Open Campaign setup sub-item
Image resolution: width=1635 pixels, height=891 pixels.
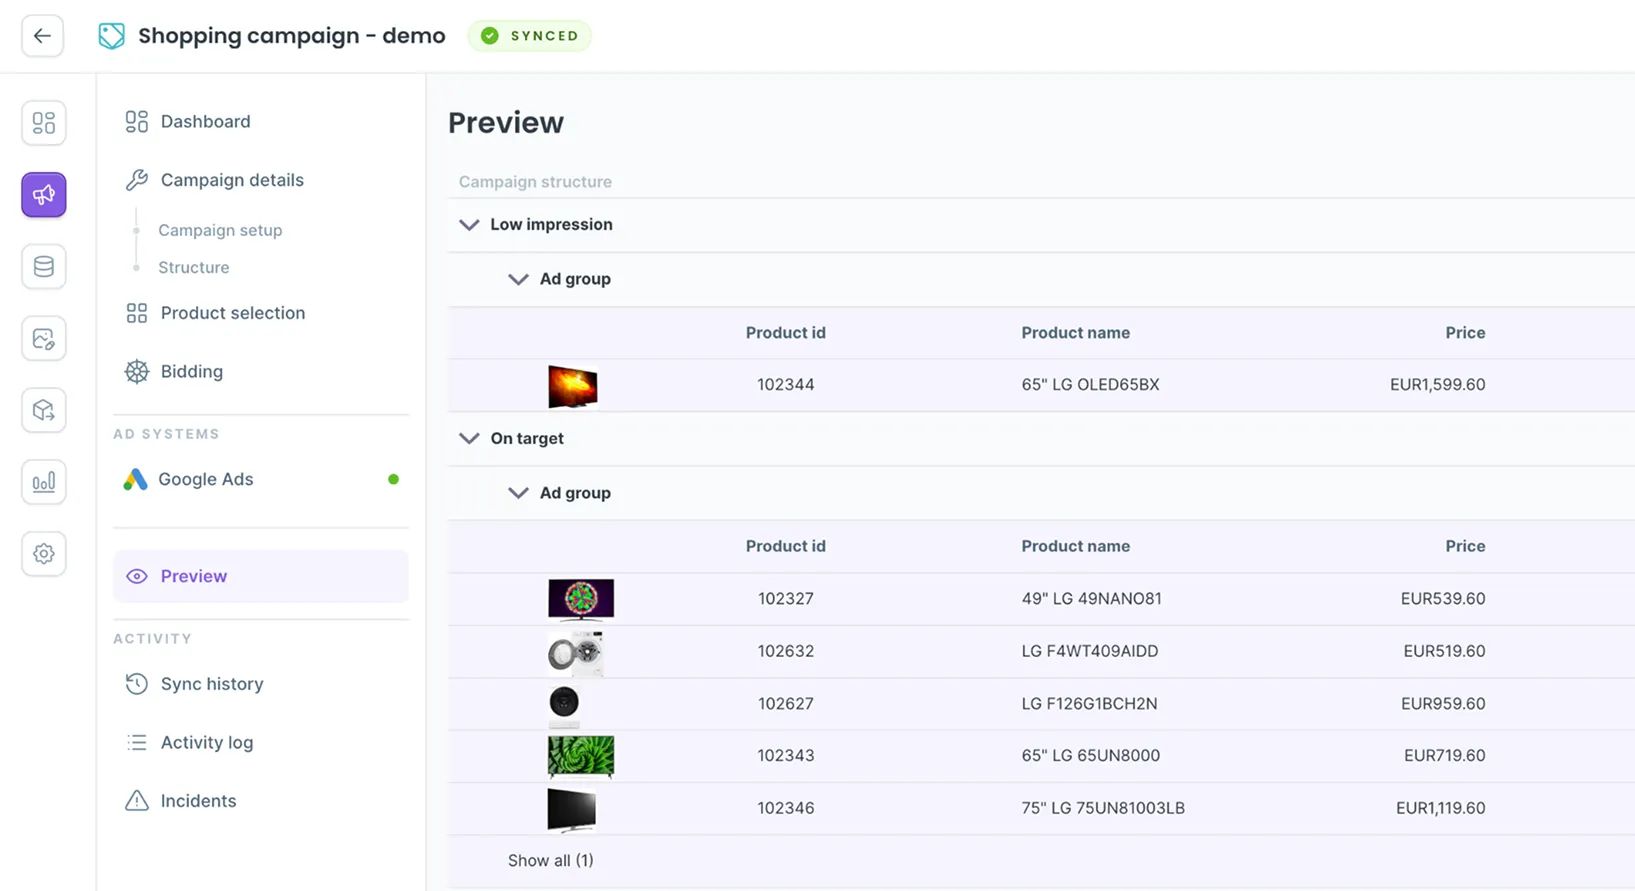tap(220, 230)
